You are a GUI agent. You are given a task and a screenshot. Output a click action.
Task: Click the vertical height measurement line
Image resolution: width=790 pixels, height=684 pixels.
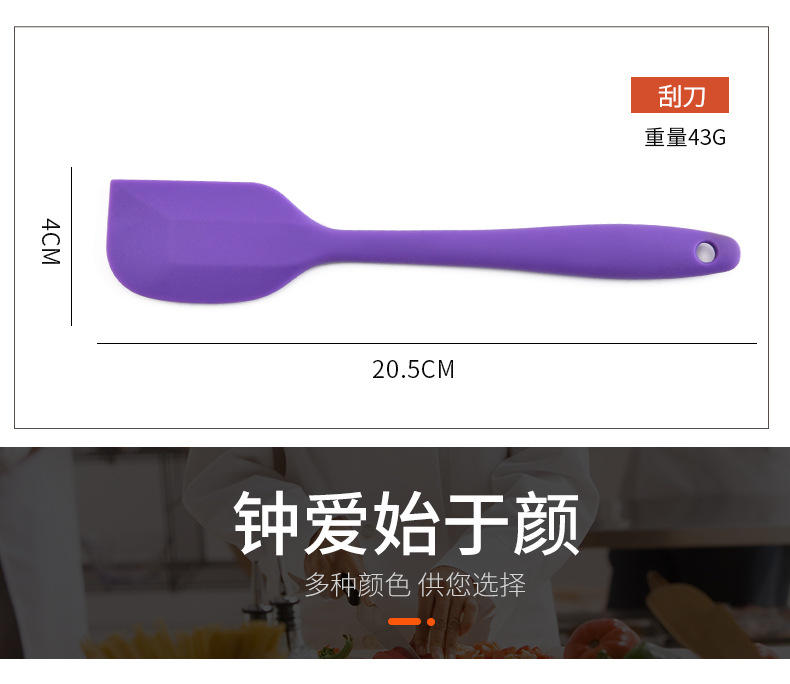pos(72,246)
